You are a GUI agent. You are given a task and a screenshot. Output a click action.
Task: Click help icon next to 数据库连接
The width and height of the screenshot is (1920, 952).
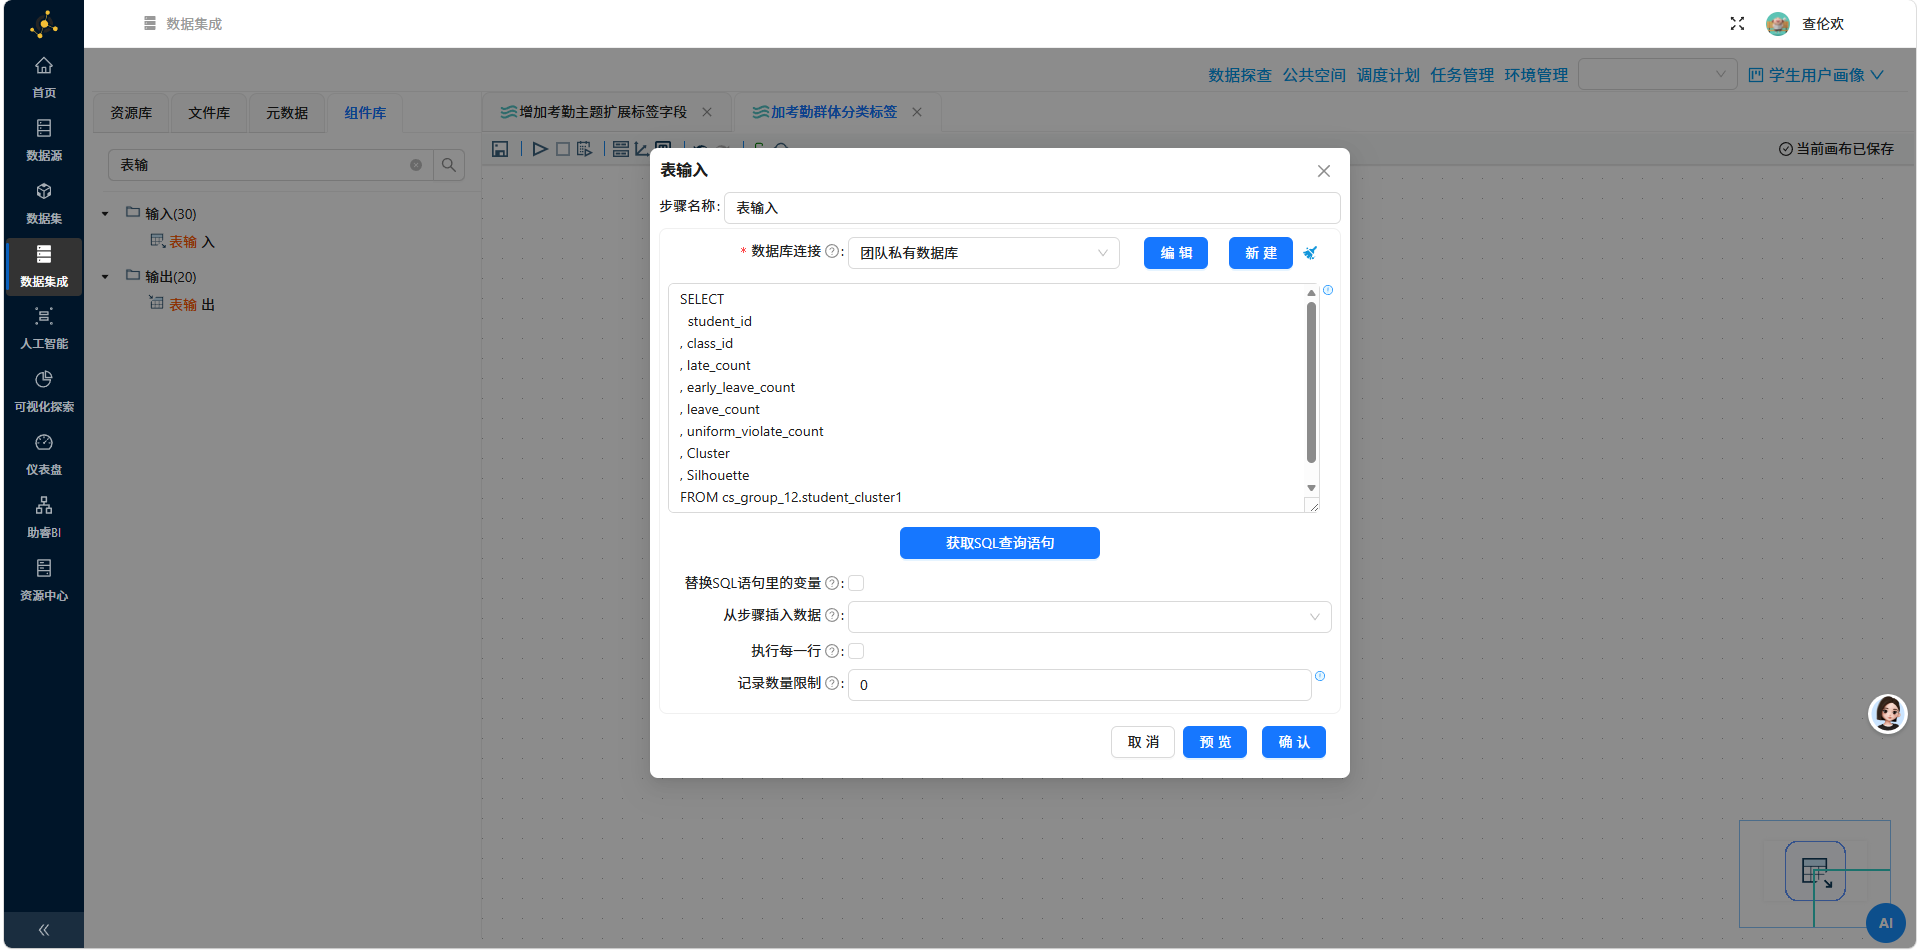click(x=832, y=251)
